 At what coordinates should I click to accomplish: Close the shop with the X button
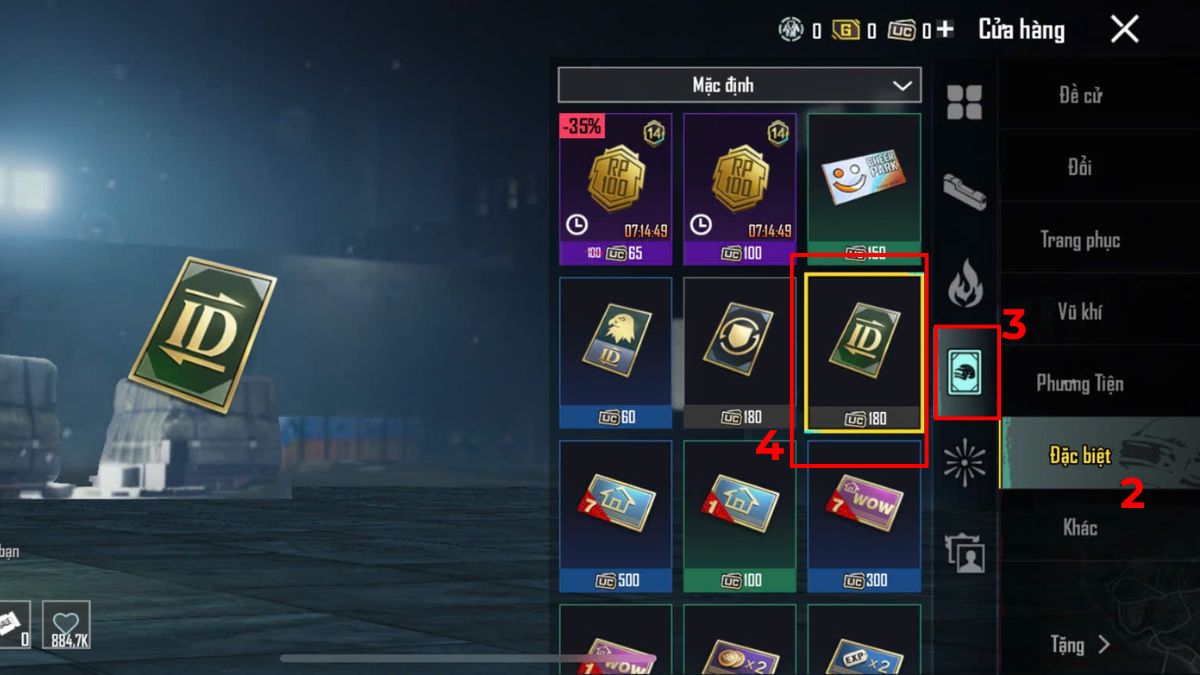[x=1125, y=29]
